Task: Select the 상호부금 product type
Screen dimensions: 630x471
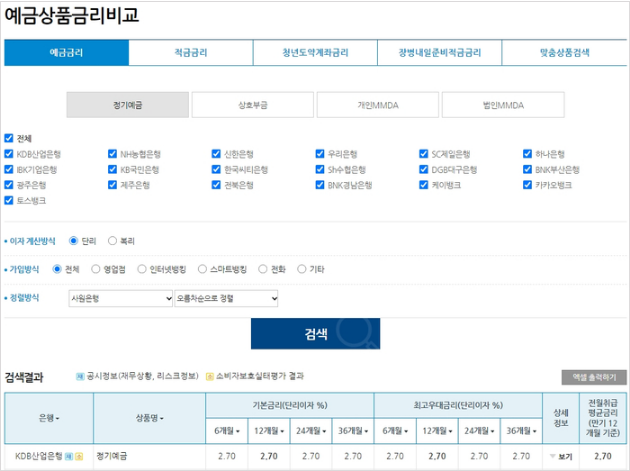Action: click(x=253, y=105)
